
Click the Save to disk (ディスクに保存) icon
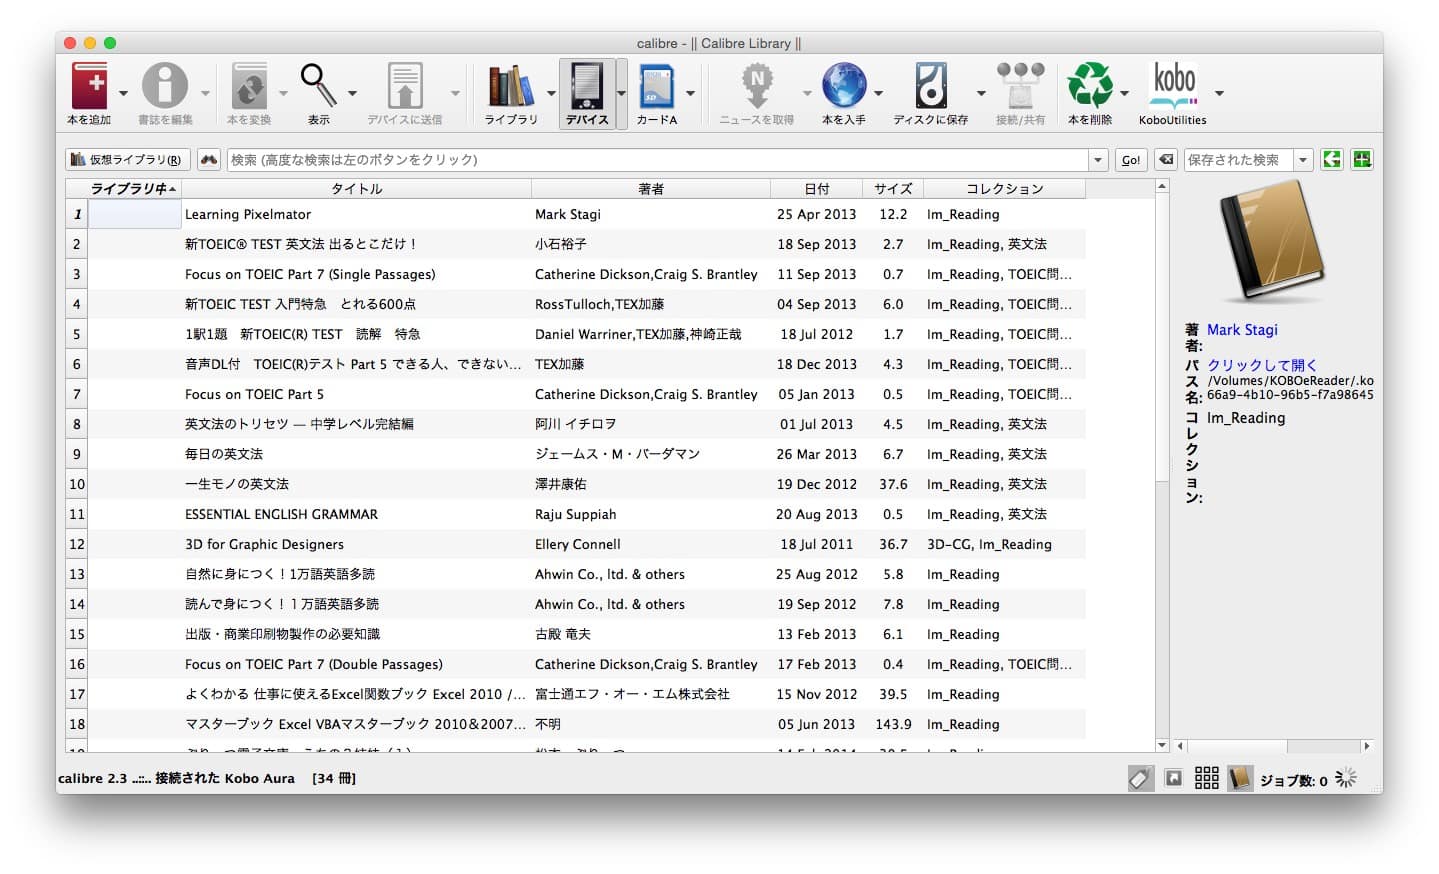(930, 88)
